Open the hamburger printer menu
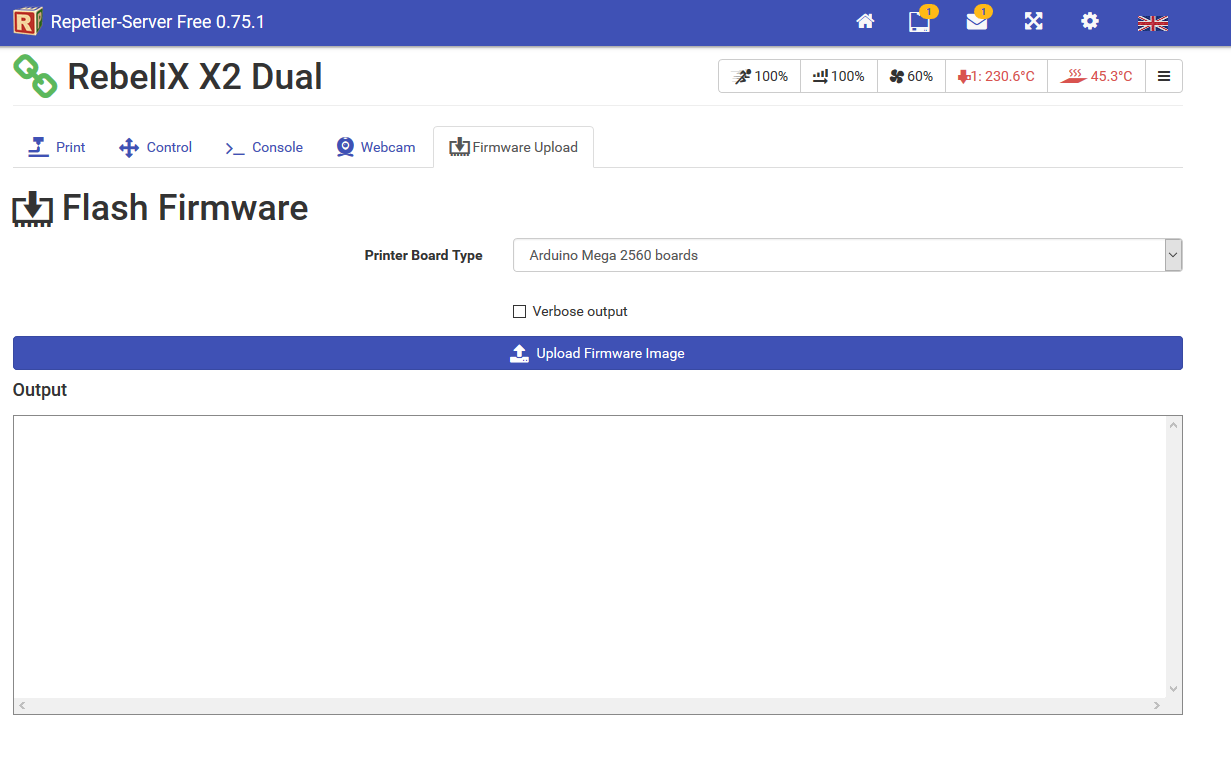The height and width of the screenshot is (769, 1231). tap(1164, 76)
